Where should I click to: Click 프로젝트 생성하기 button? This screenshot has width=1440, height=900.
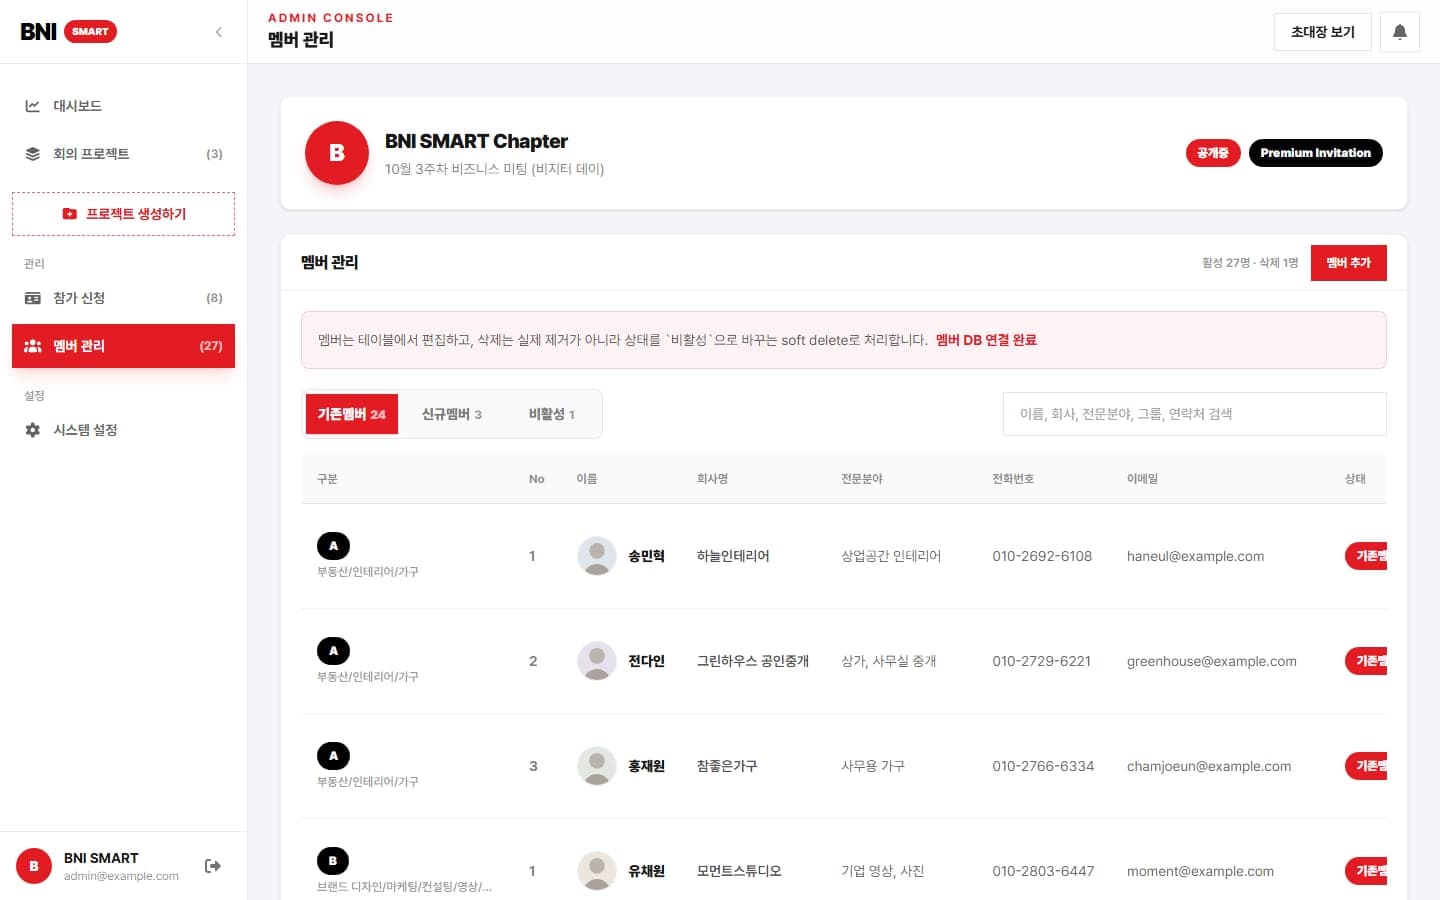[123, 214]
